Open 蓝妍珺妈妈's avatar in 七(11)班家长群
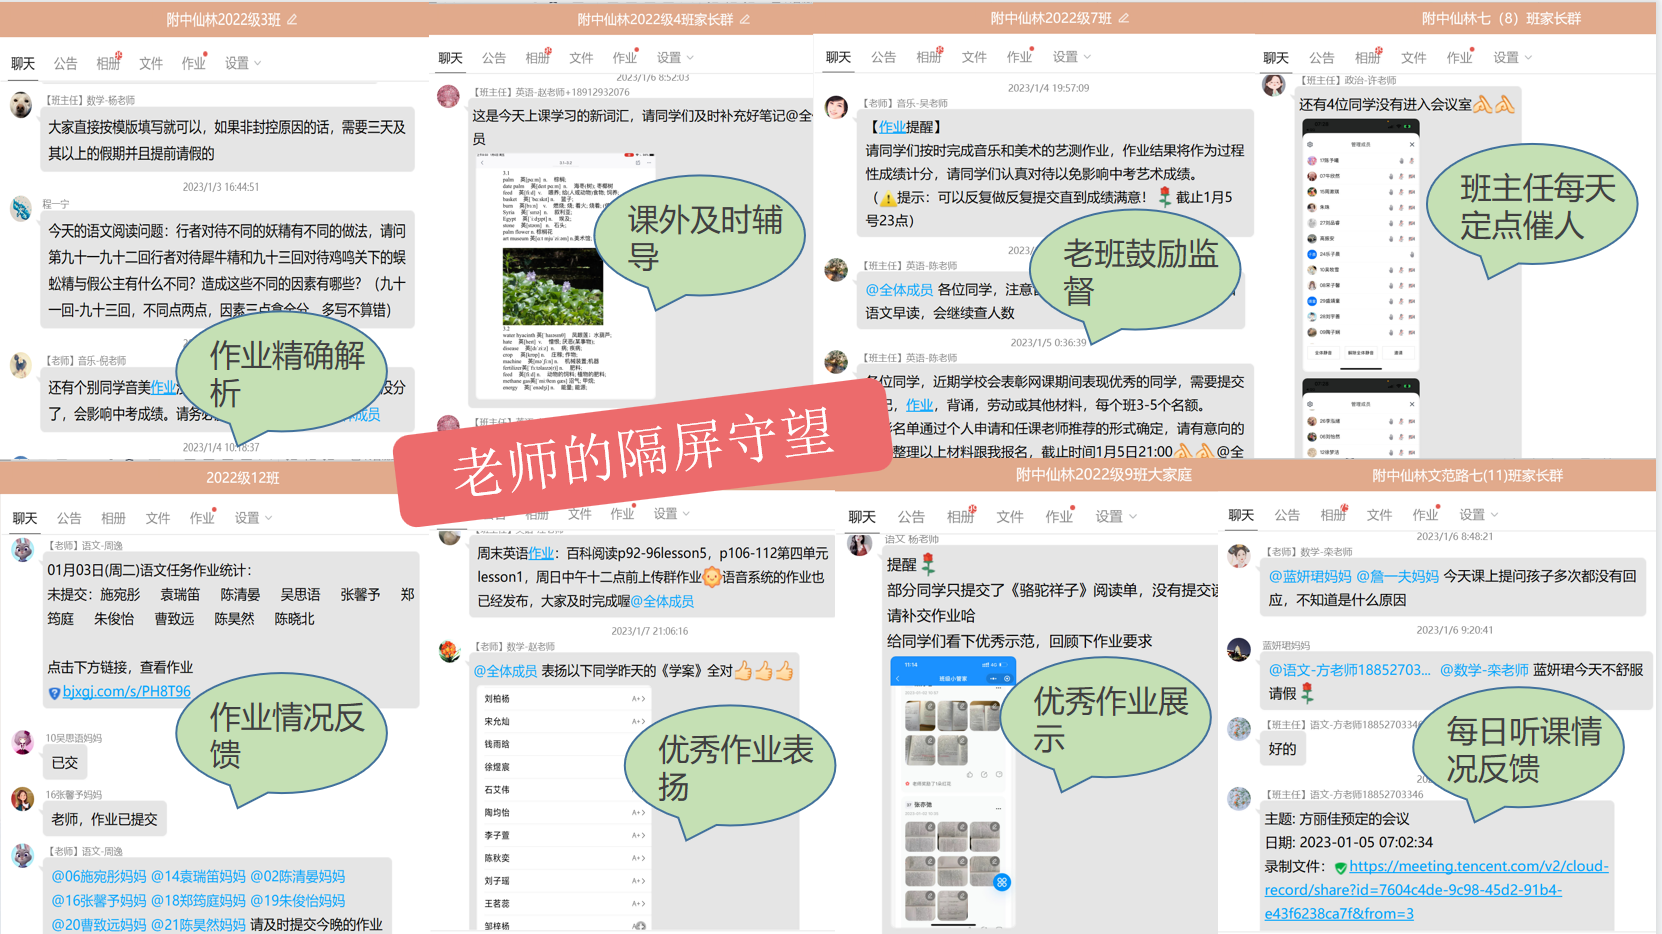 point(1239,650)
